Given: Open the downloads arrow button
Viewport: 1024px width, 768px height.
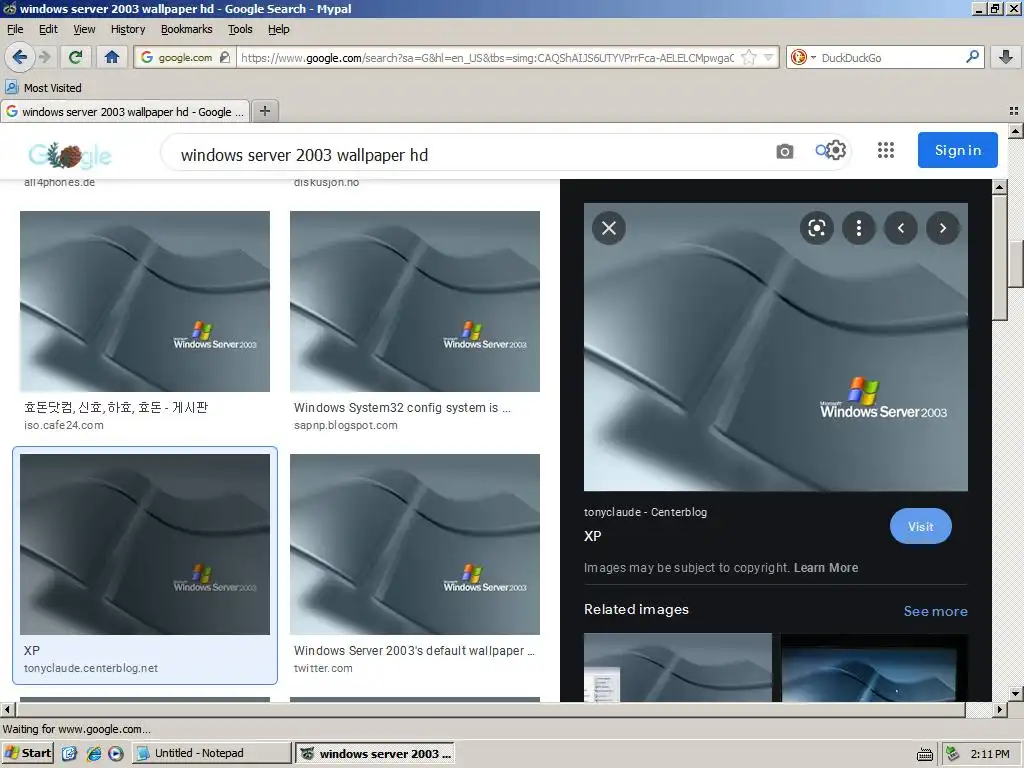Looking at the screenshot, I should click(1006, 57).
